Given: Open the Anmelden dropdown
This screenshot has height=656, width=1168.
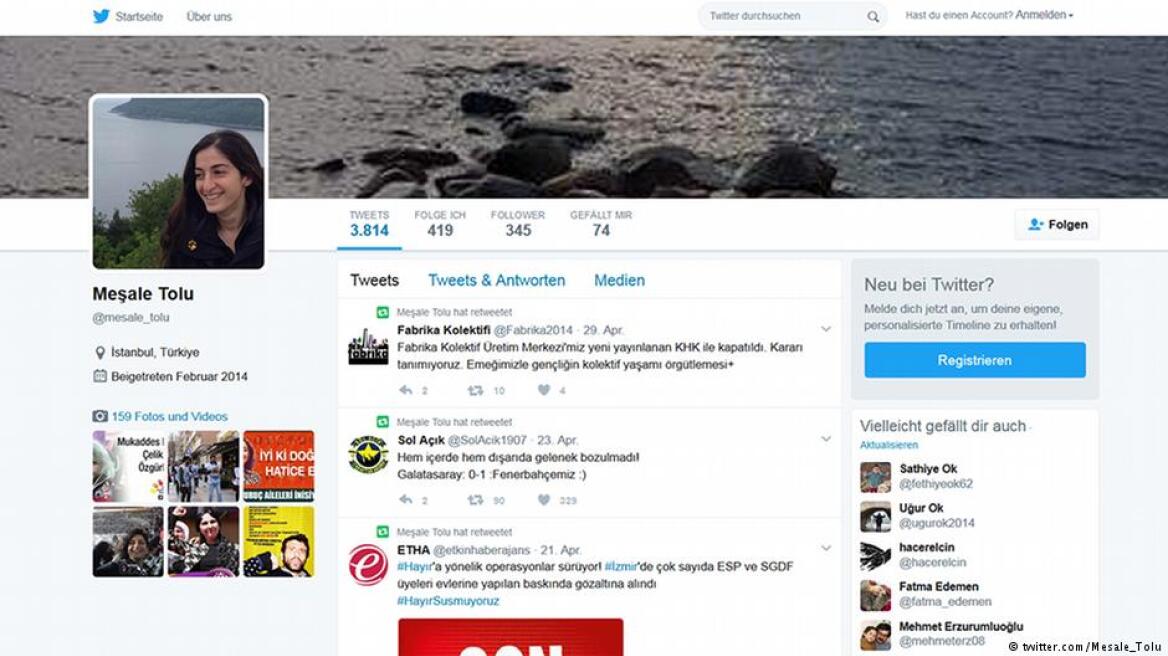Looking at the screenshot, I should point(1045,16).
